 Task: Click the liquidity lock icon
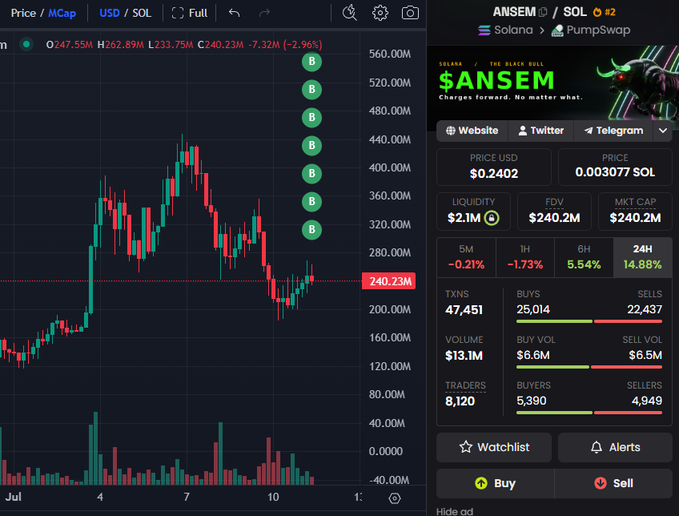(491, 217)
